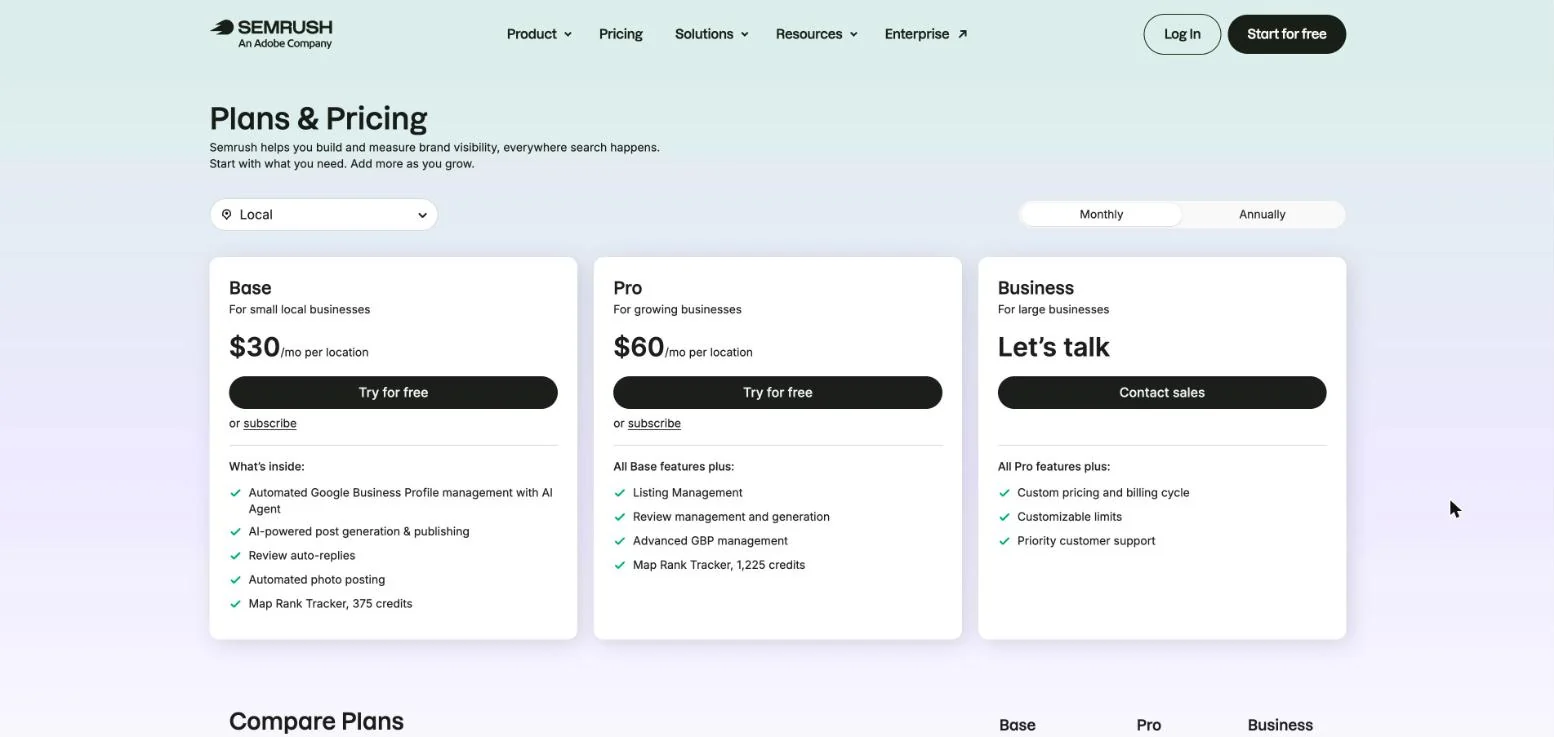Image resolution: width=1554 pixels, height=737 pixels.
Task: Try the Pro plan for free
Action: tap(778, 393)
